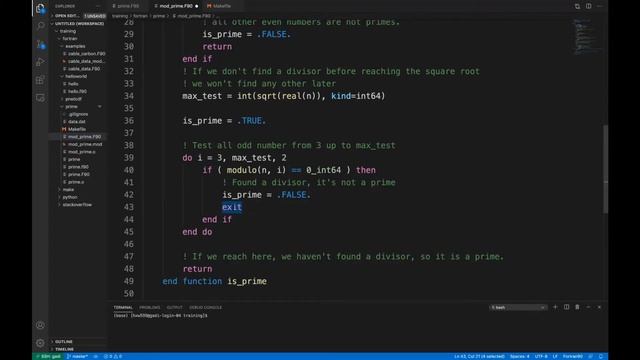
Task: Open prime.o file in explorer
Action: [76, 182]
